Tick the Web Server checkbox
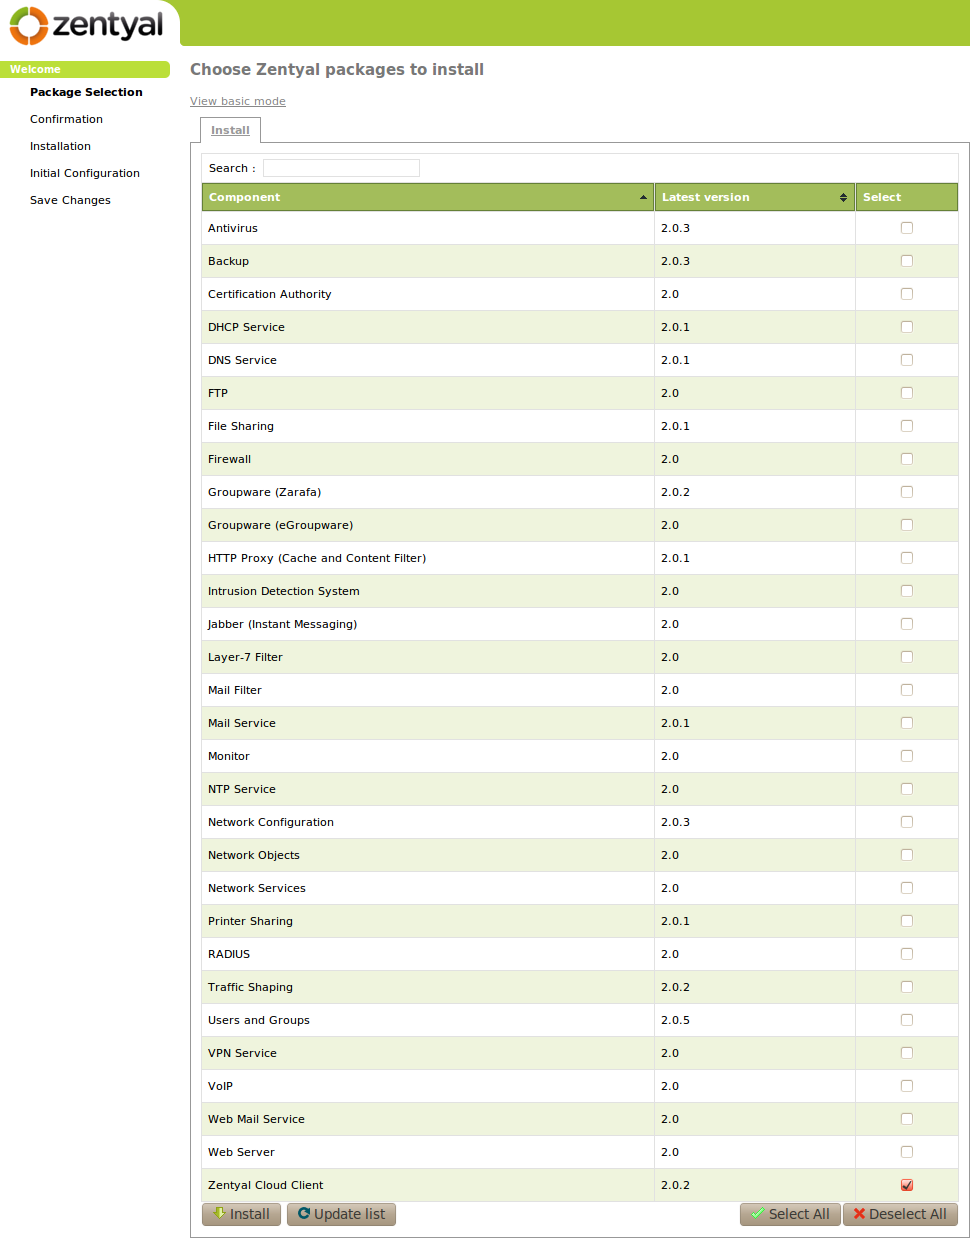 tap(907, 1152)
